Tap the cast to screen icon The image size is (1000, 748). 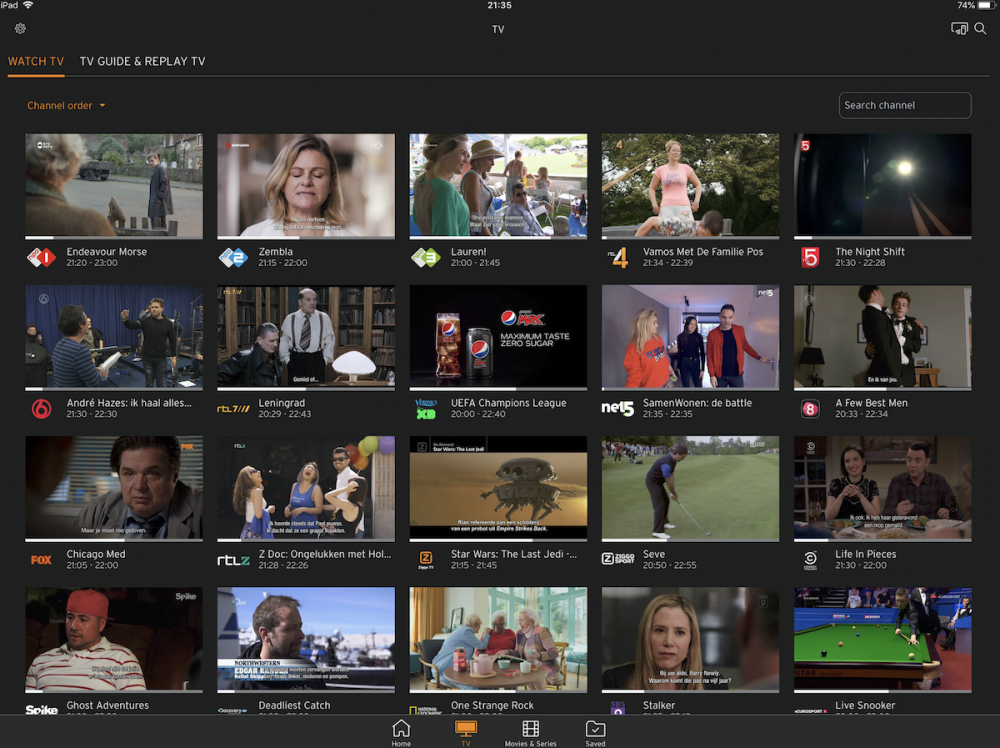(x=959, y=29)
